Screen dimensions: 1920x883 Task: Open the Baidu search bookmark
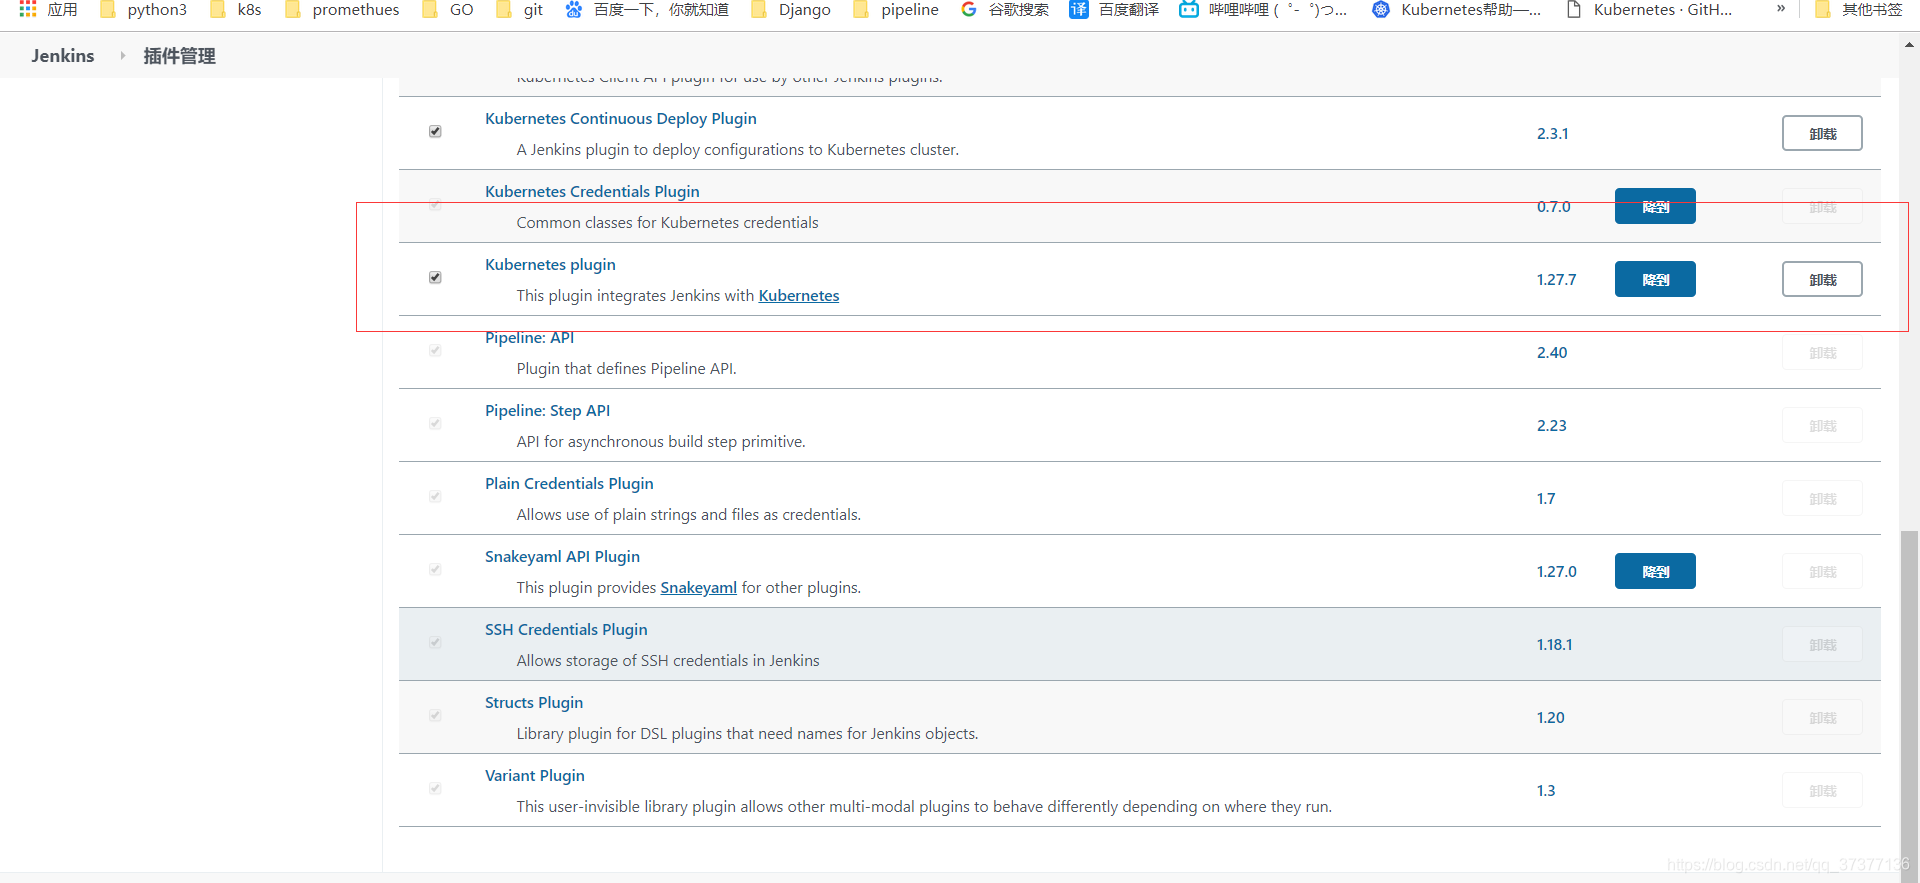point(647,10)
